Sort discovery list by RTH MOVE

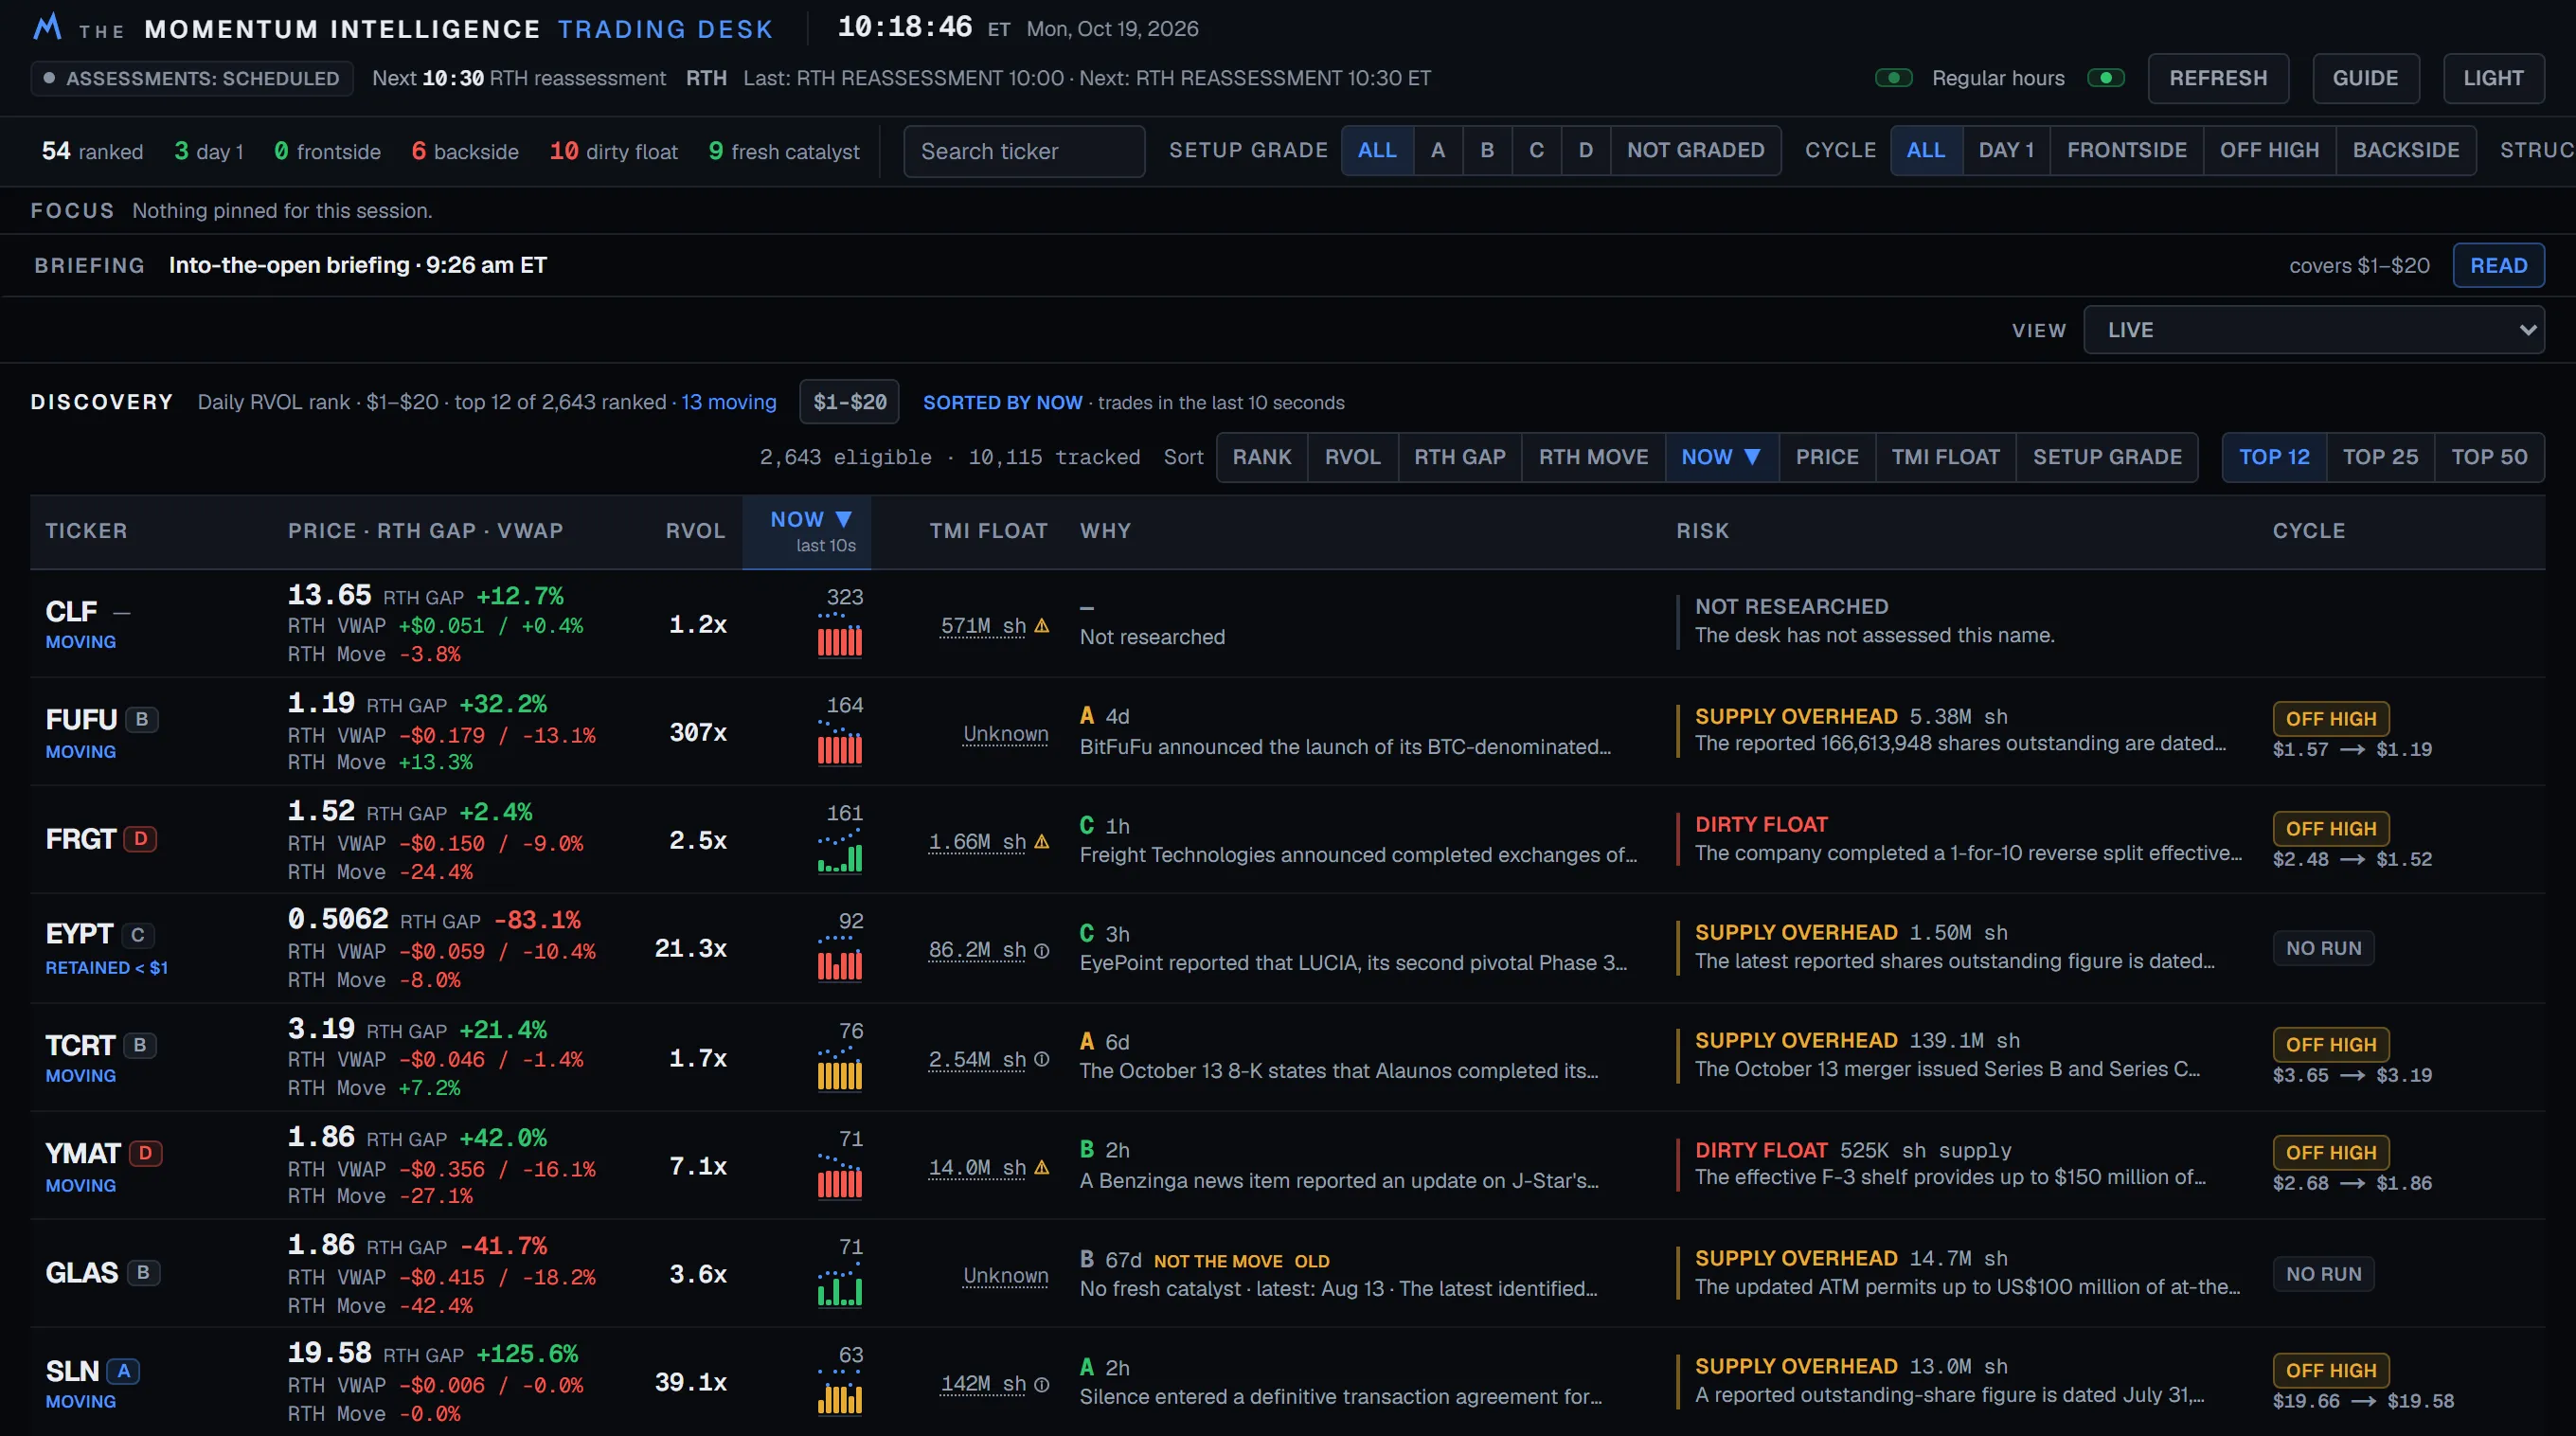[x=1593, y=457]
